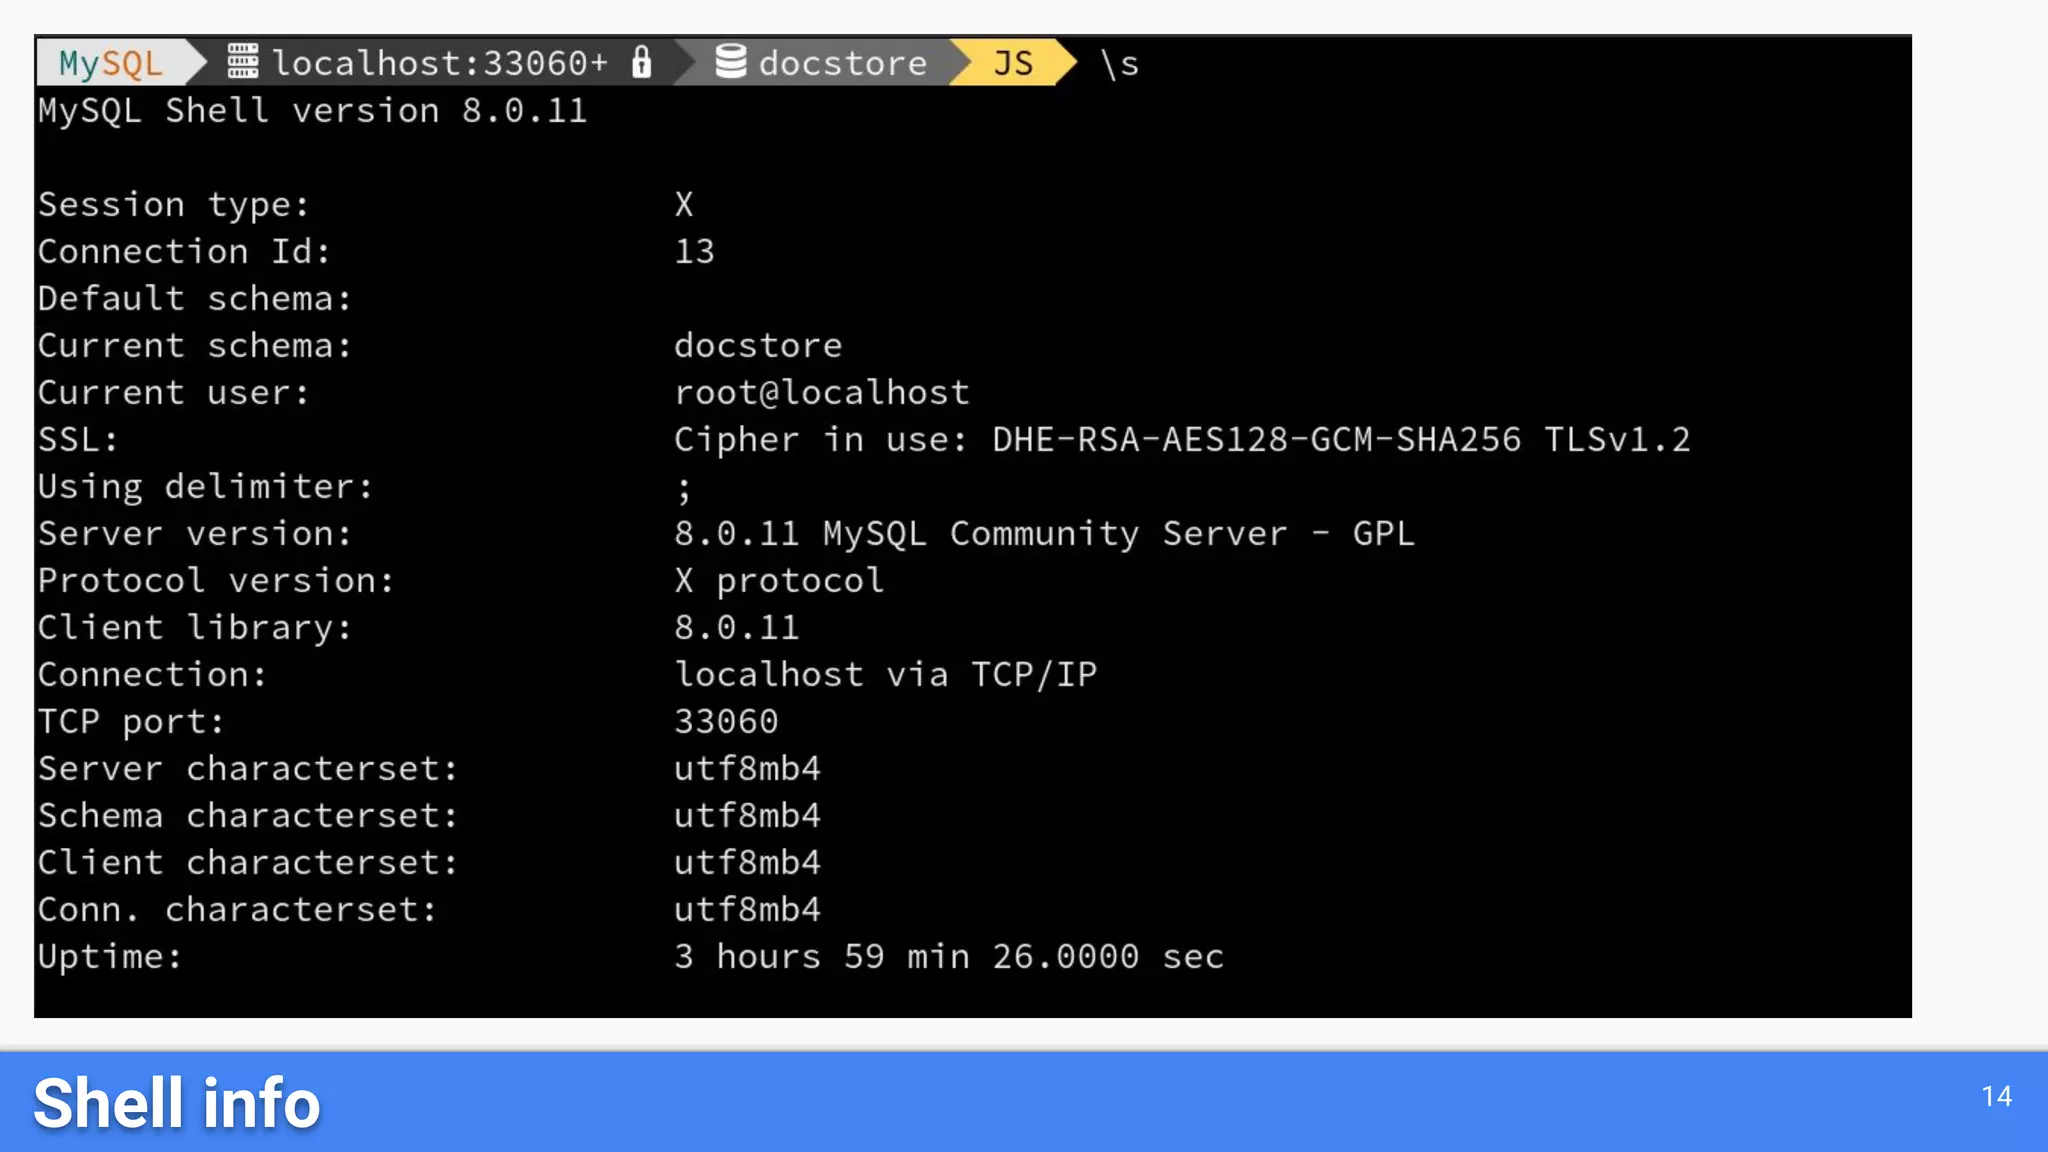Click the padlock SSL icon
This screenshot has width=2048, height=1152.
(x=642, y=62)
